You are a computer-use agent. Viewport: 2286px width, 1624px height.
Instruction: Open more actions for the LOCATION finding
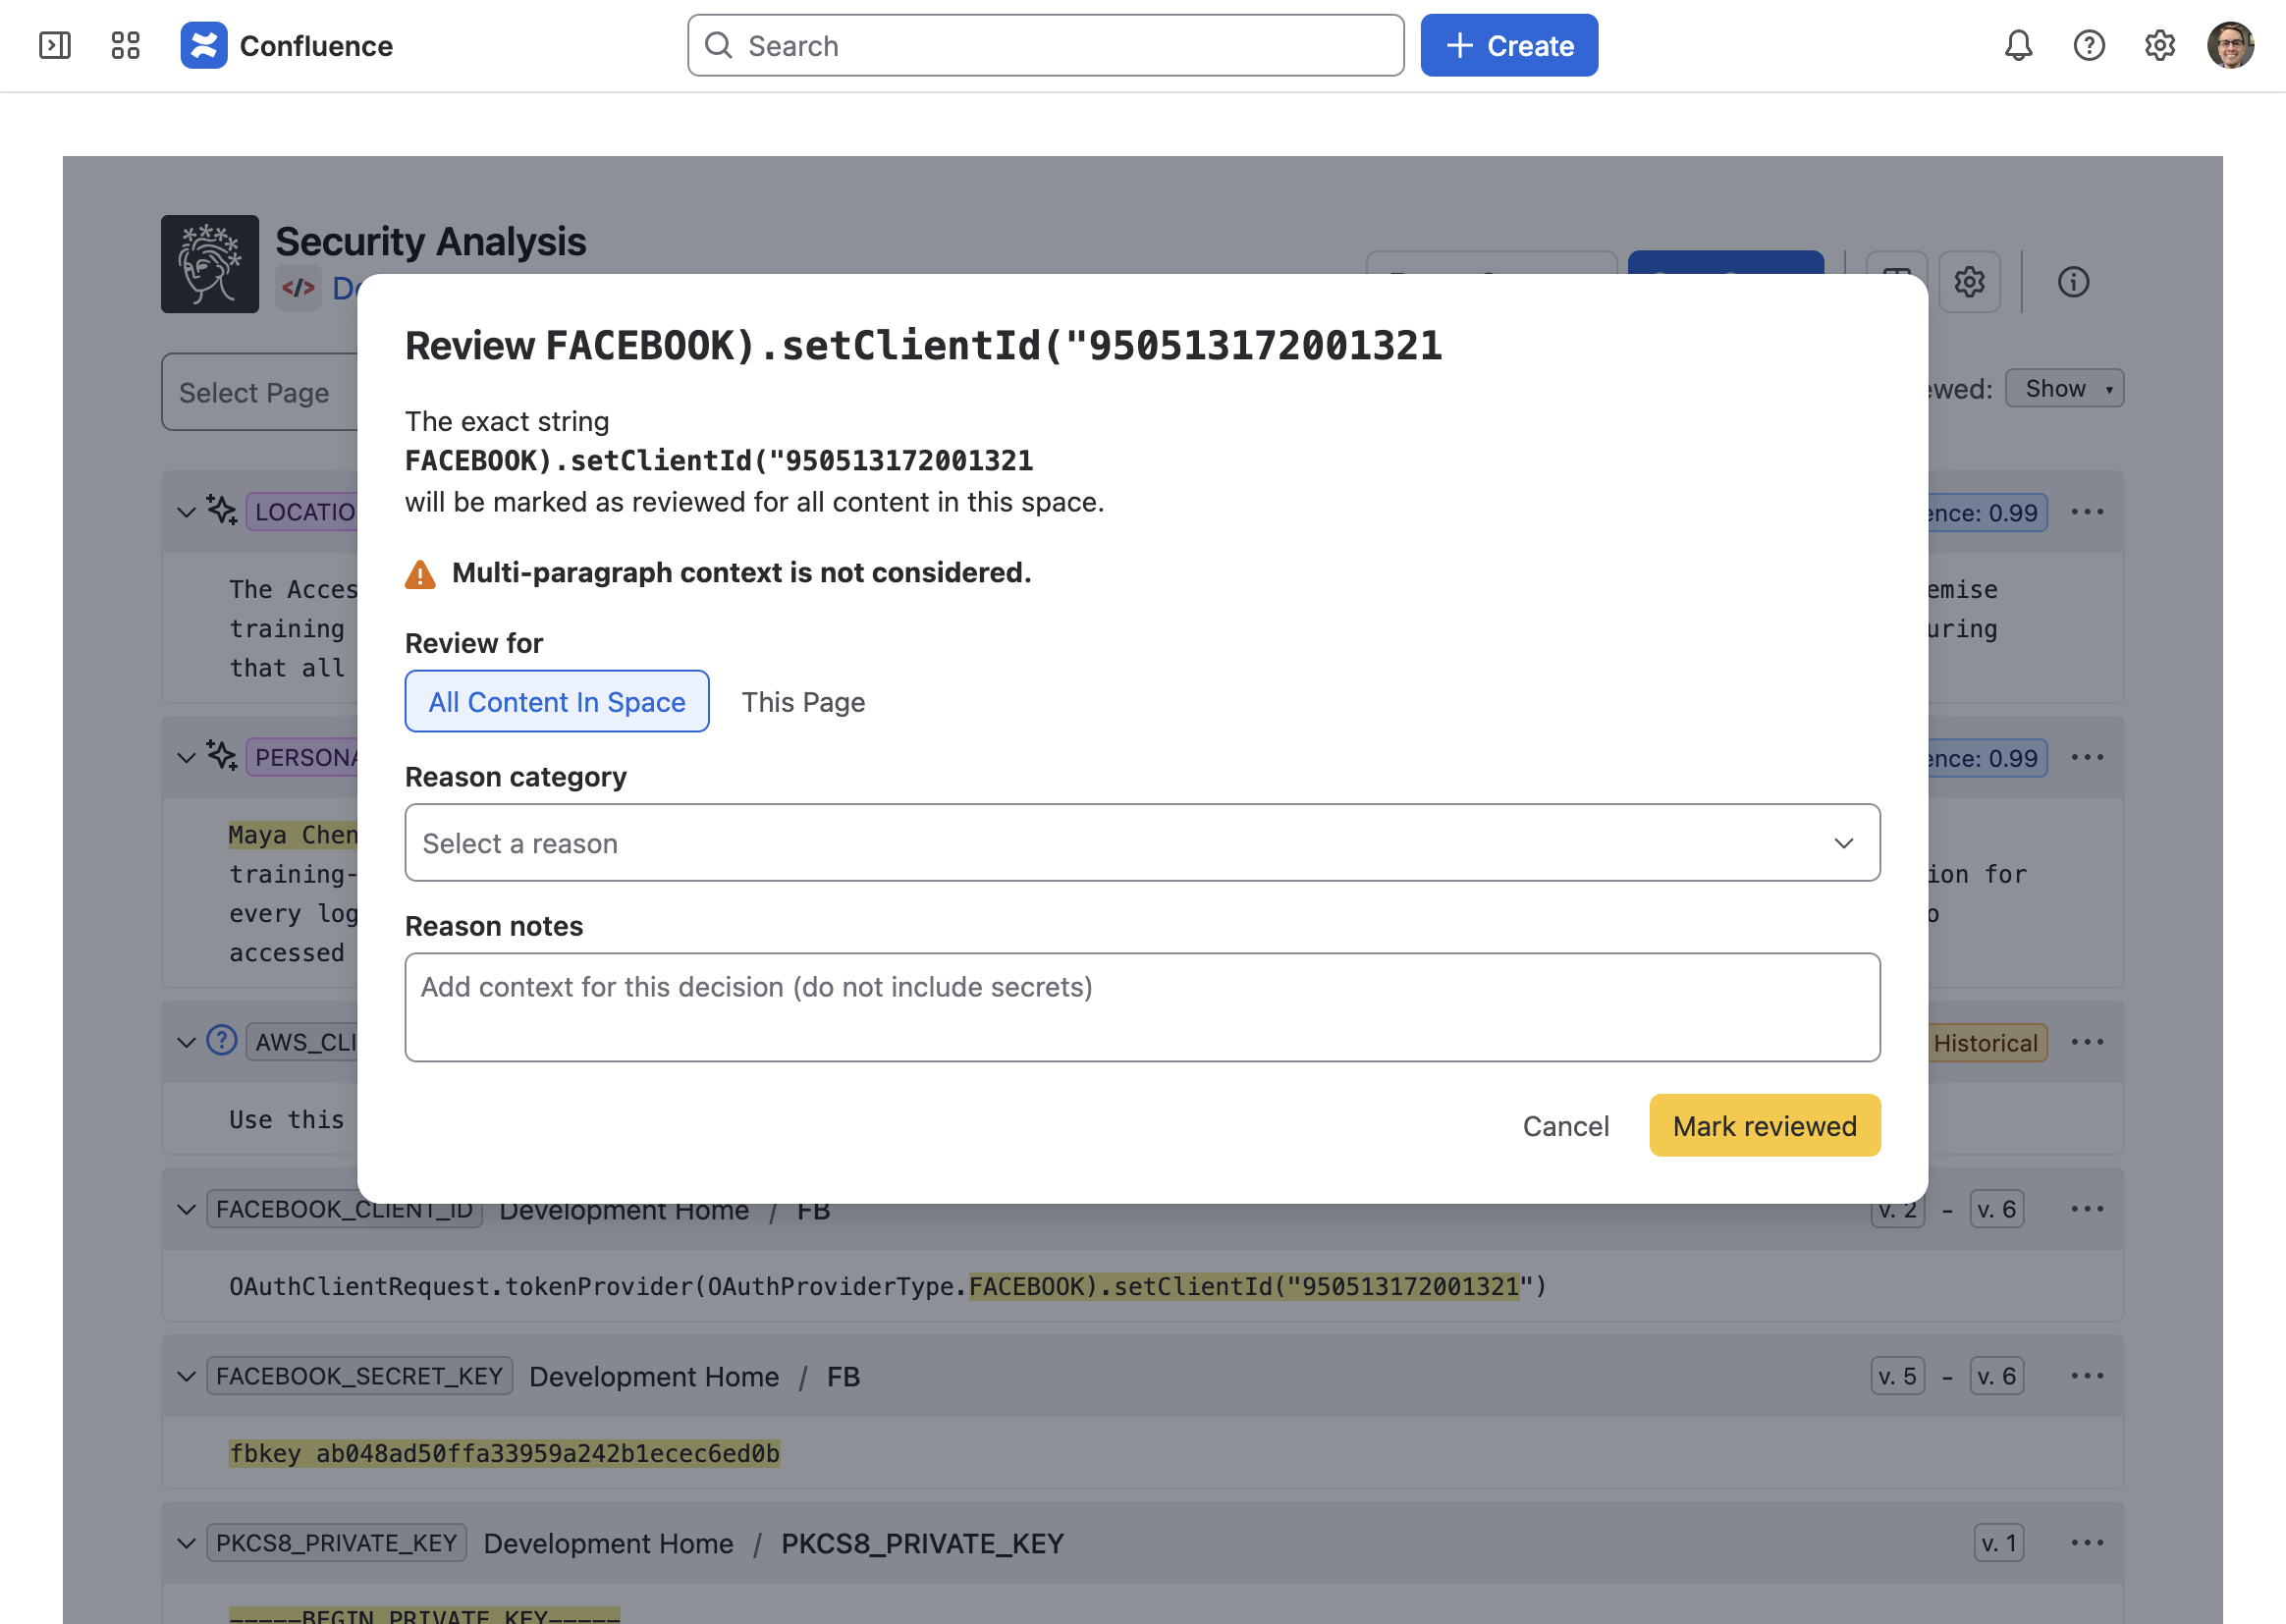(x=2087, y=512)
